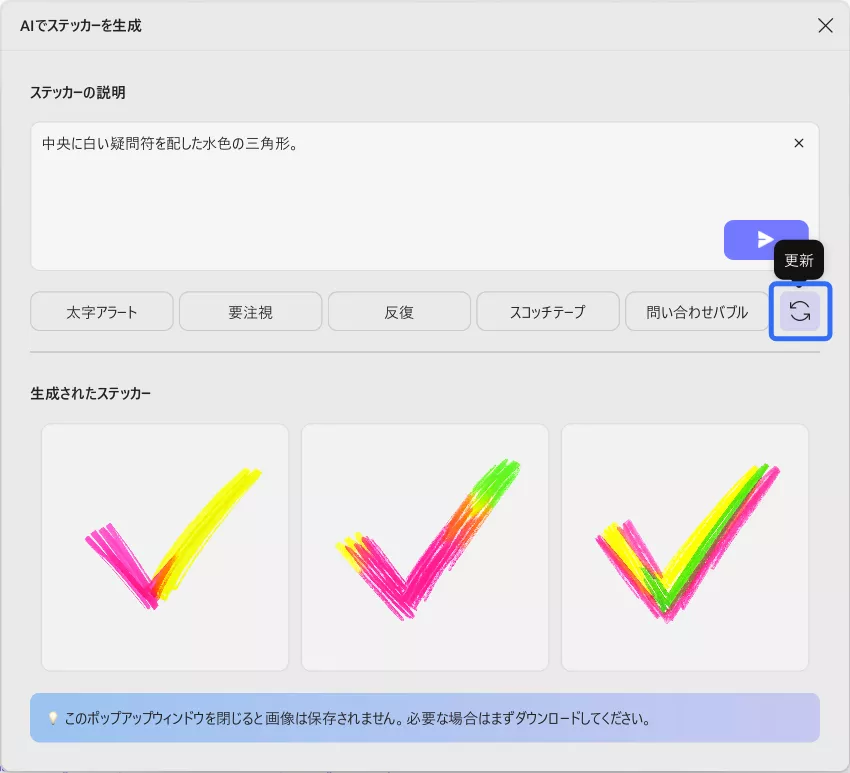Viewport: 850px width, 773px height.
Task: Select the 太字アラート prompt chip
Action: (101, 311)
